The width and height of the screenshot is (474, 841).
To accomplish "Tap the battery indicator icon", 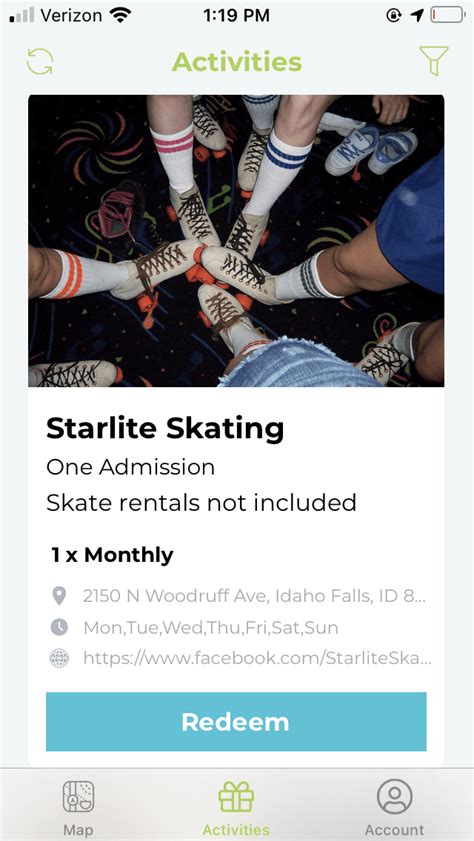I will click(448, 15).
